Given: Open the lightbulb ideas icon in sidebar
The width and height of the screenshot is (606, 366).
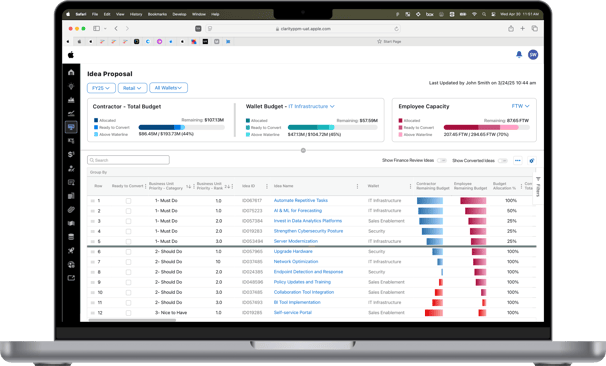Looking at the screenshot, I should point(71,86).
